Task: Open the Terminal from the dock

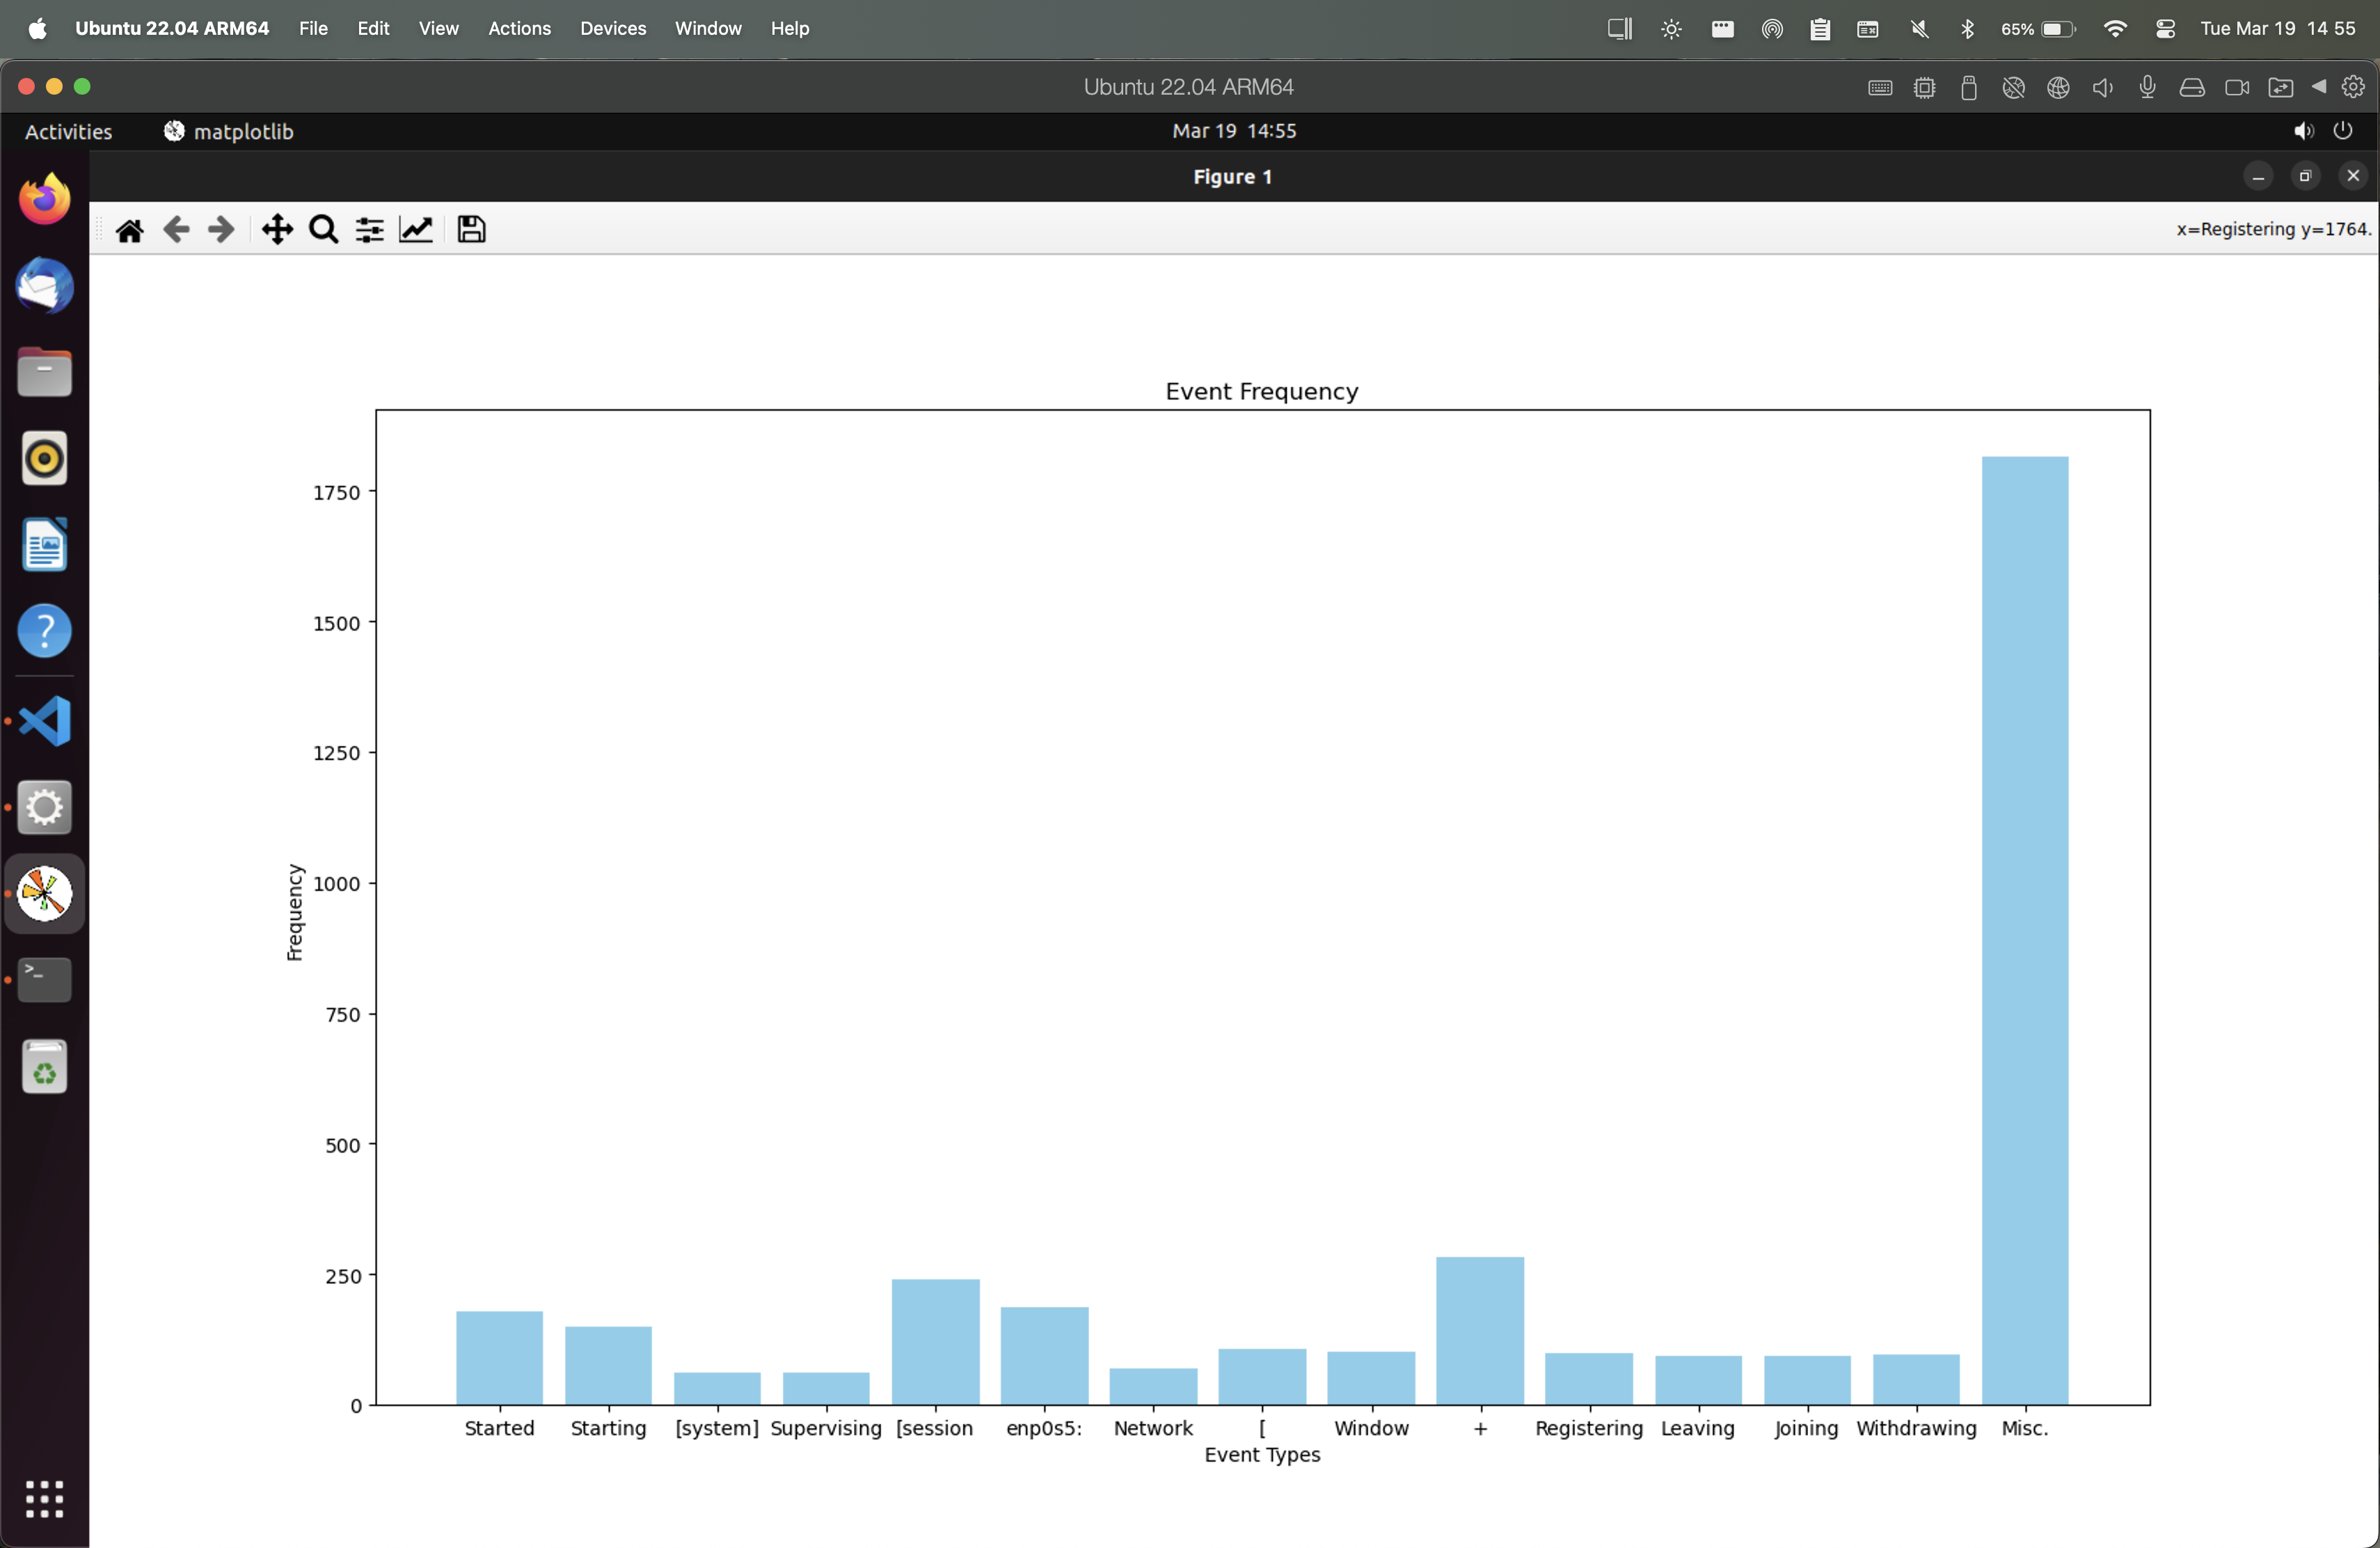Action: point(45,979)
